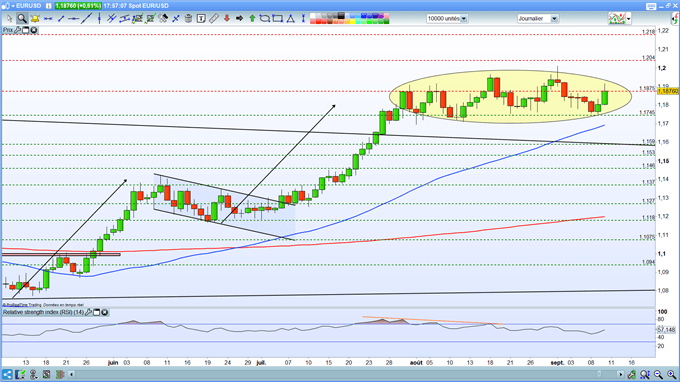This screenshot has width=680, height=382.
Task: Select the ruler measurement tool
Action: pos(213,19)
